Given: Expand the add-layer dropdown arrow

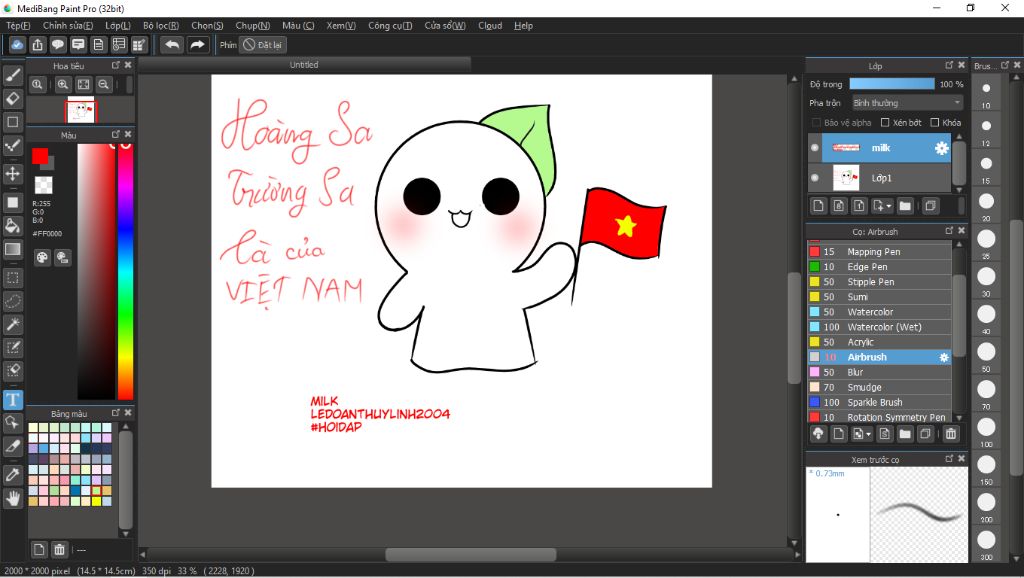Looking at the screenshot, I should [x=888, y=206].
